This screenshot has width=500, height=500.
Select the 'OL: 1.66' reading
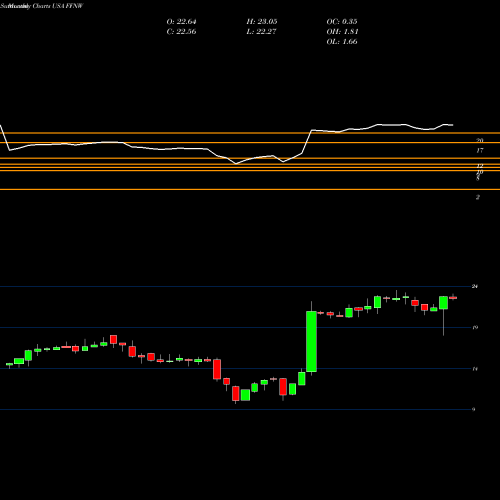tap(342, 42)
